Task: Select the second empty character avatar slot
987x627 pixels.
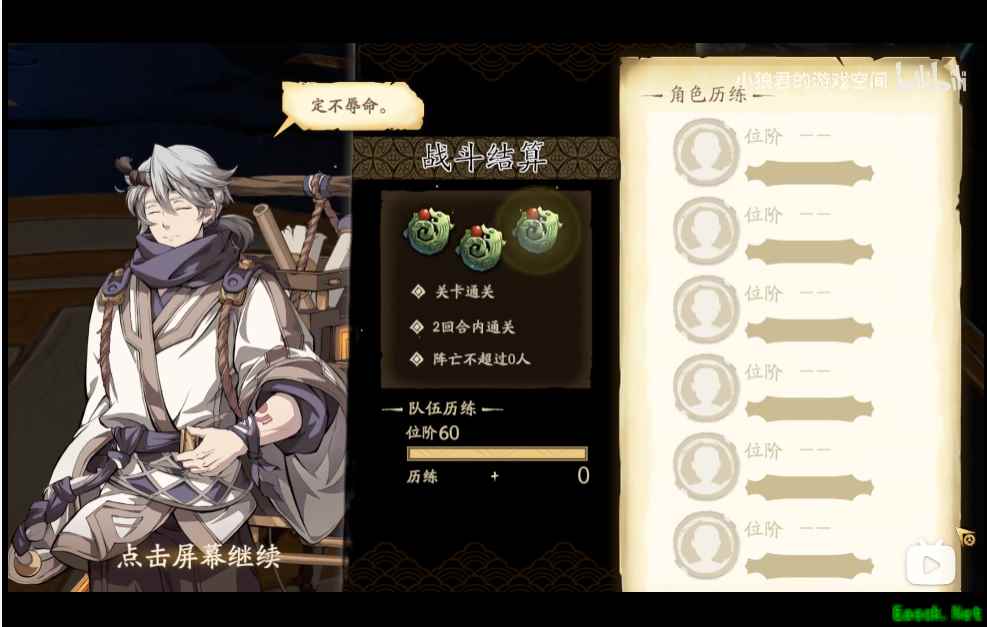Action: pos(706,230)
